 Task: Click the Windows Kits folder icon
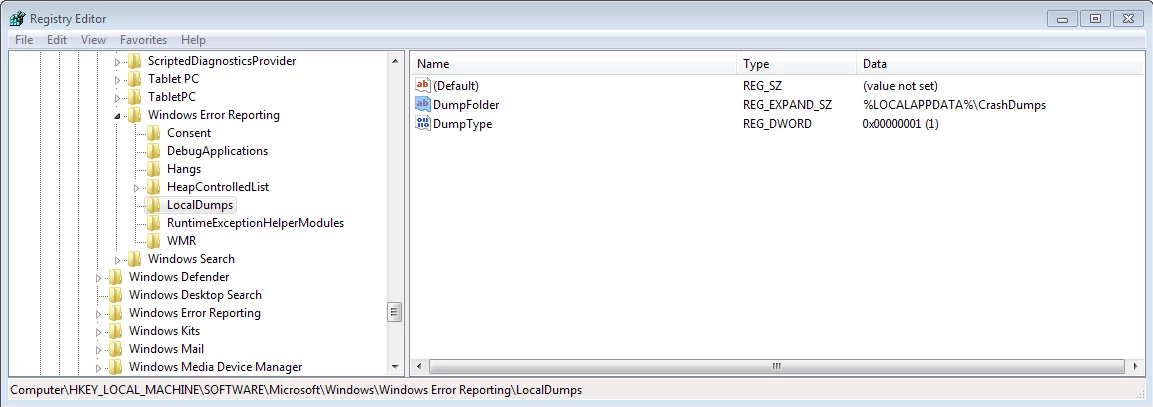pyautogui.click(x=115, y=331)
